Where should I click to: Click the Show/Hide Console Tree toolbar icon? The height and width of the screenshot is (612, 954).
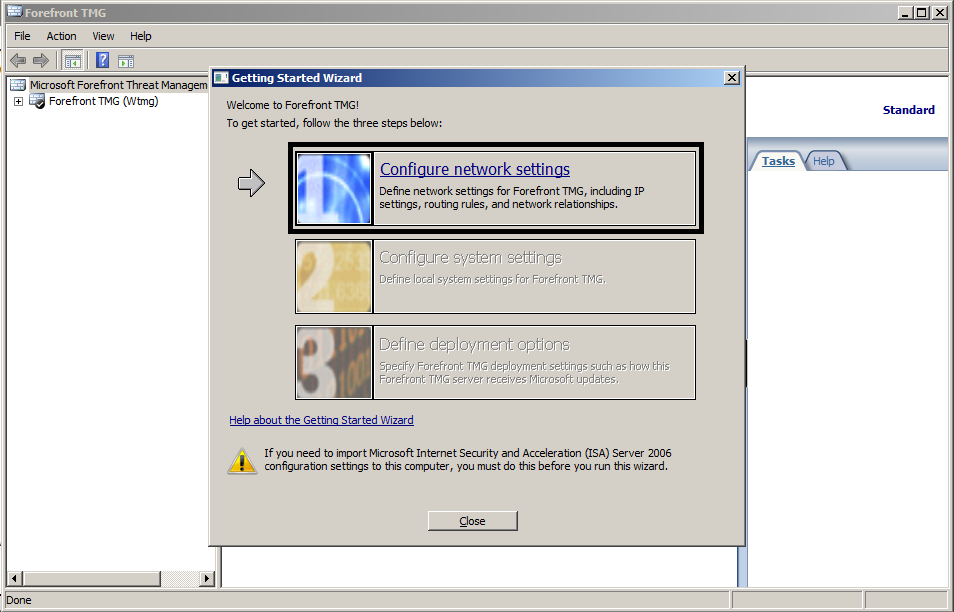pos(72,60)
